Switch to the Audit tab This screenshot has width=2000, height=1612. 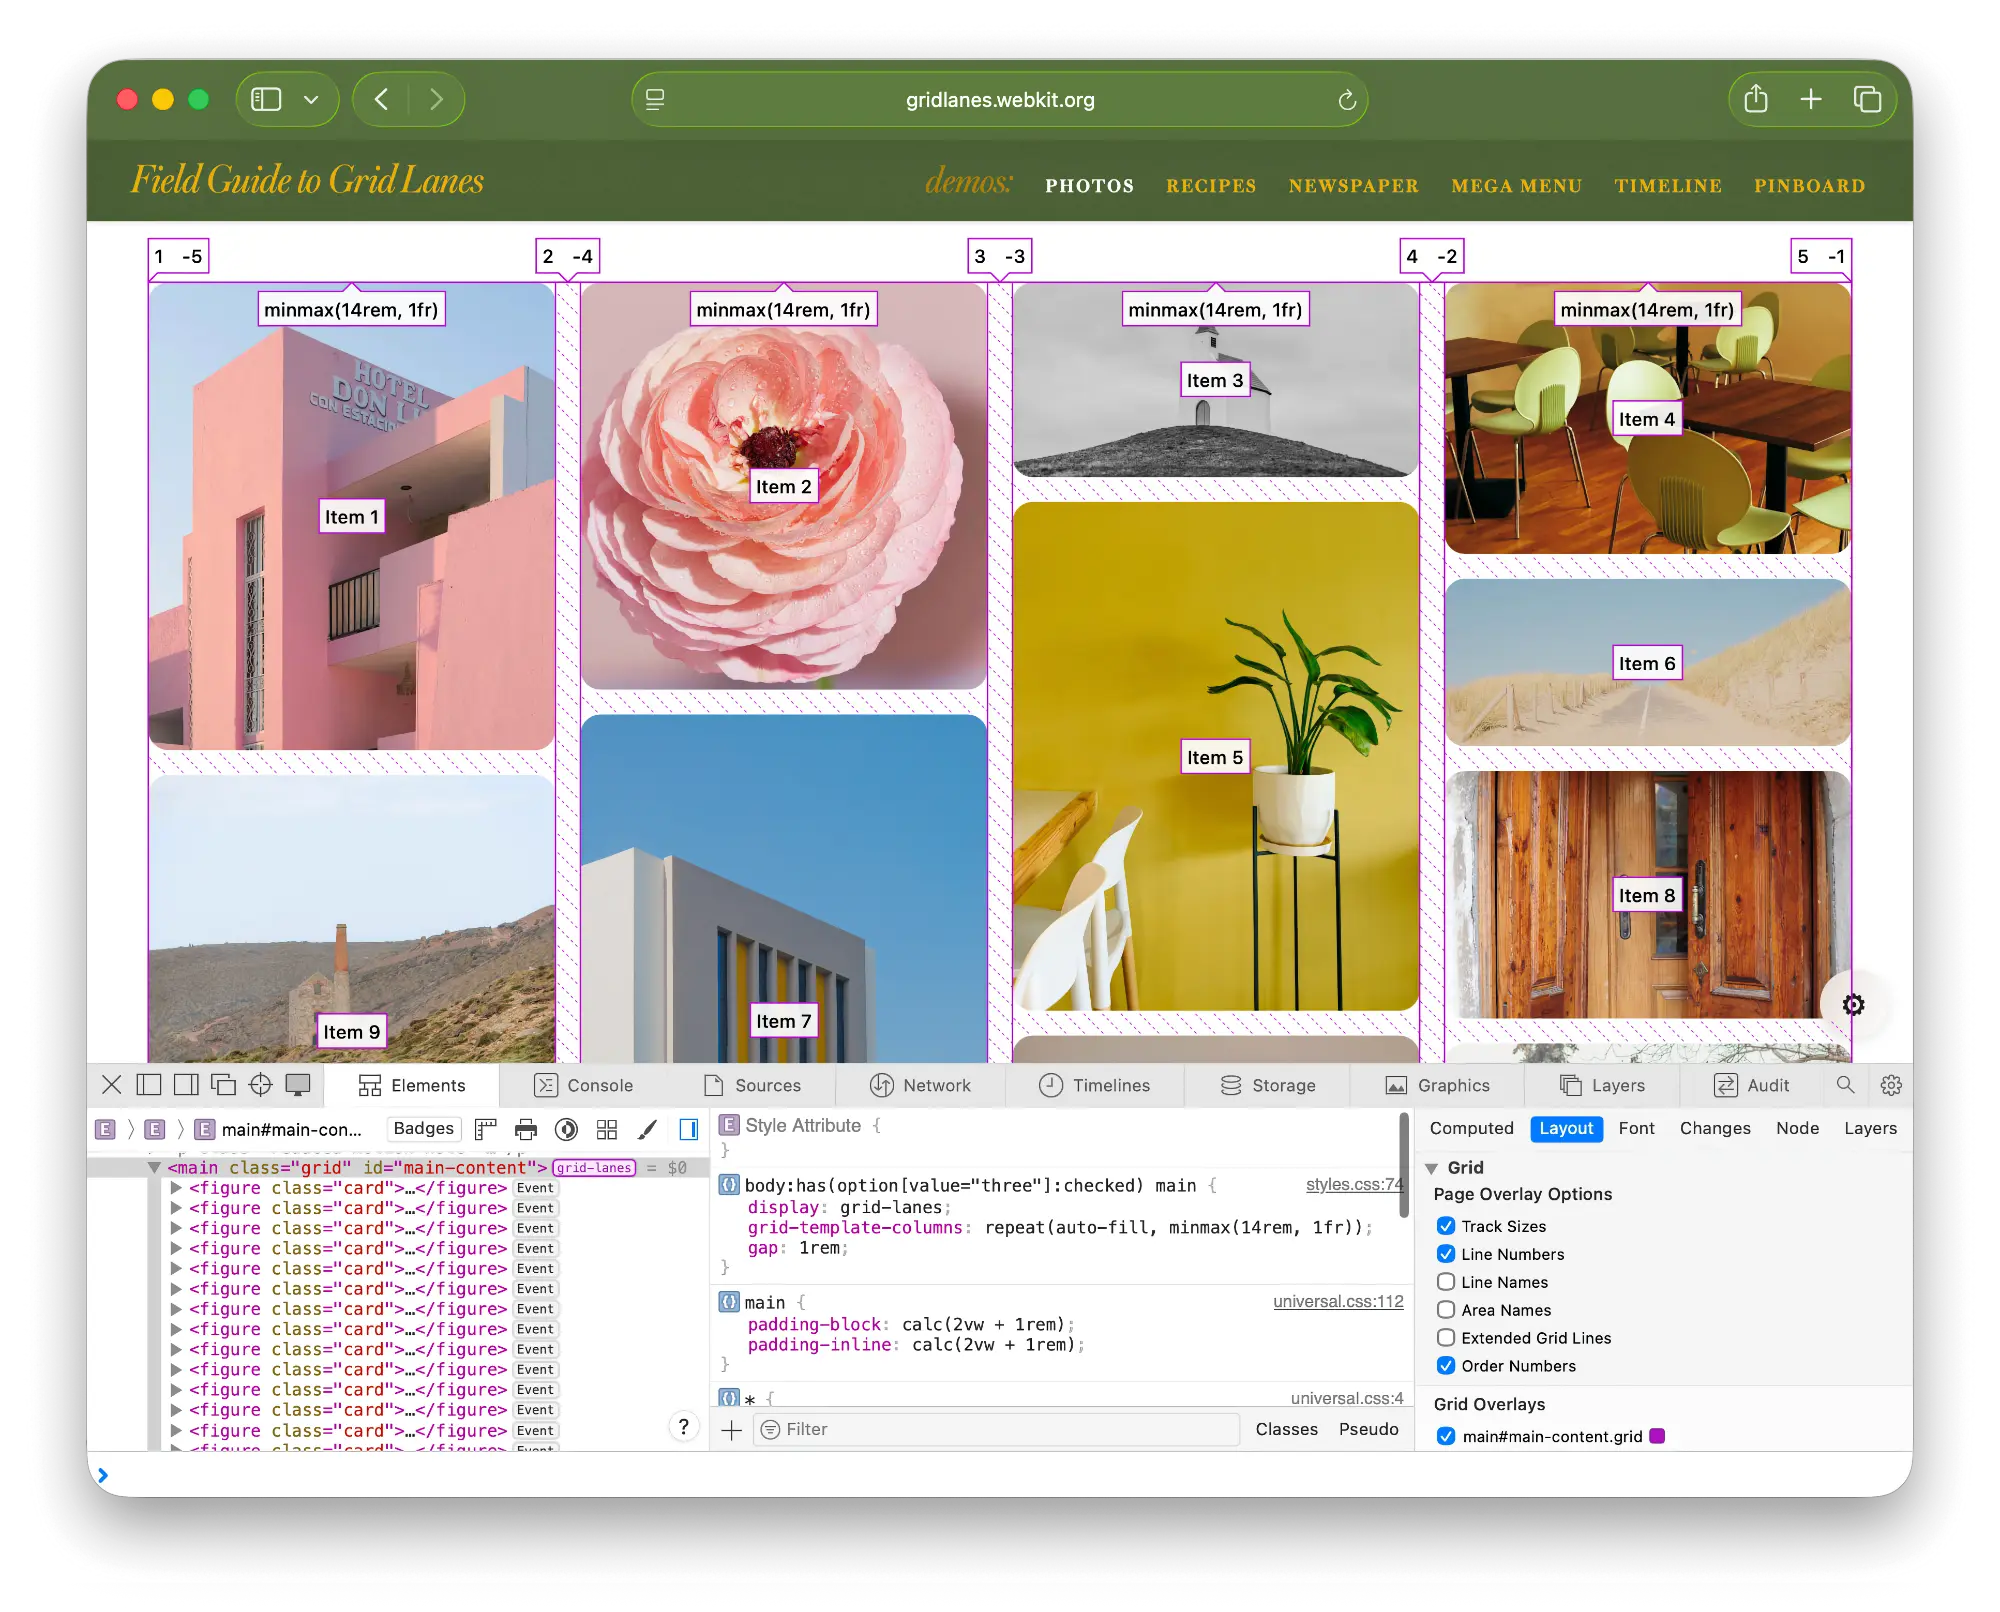tap(1751, 1086)
